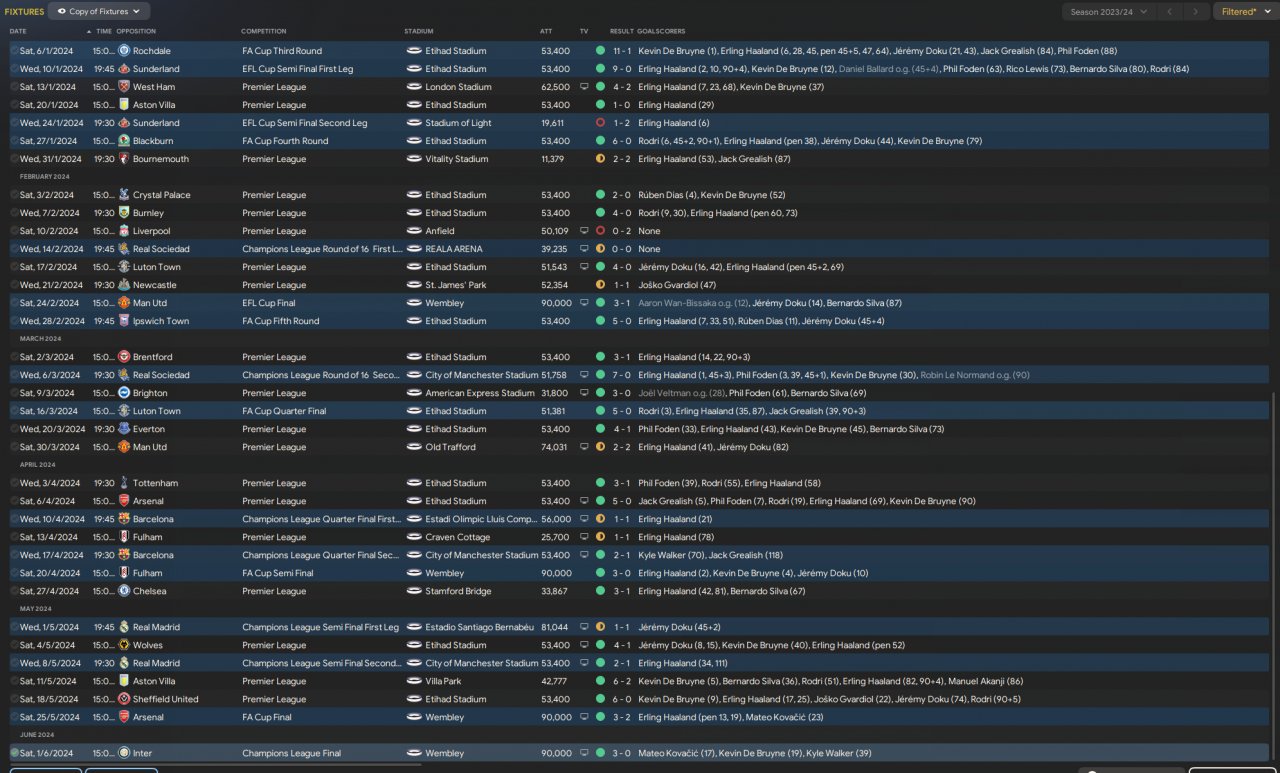Click the Wolves club badge
1280x773 pixels.
pyautogui.click(x=124, y=645)
